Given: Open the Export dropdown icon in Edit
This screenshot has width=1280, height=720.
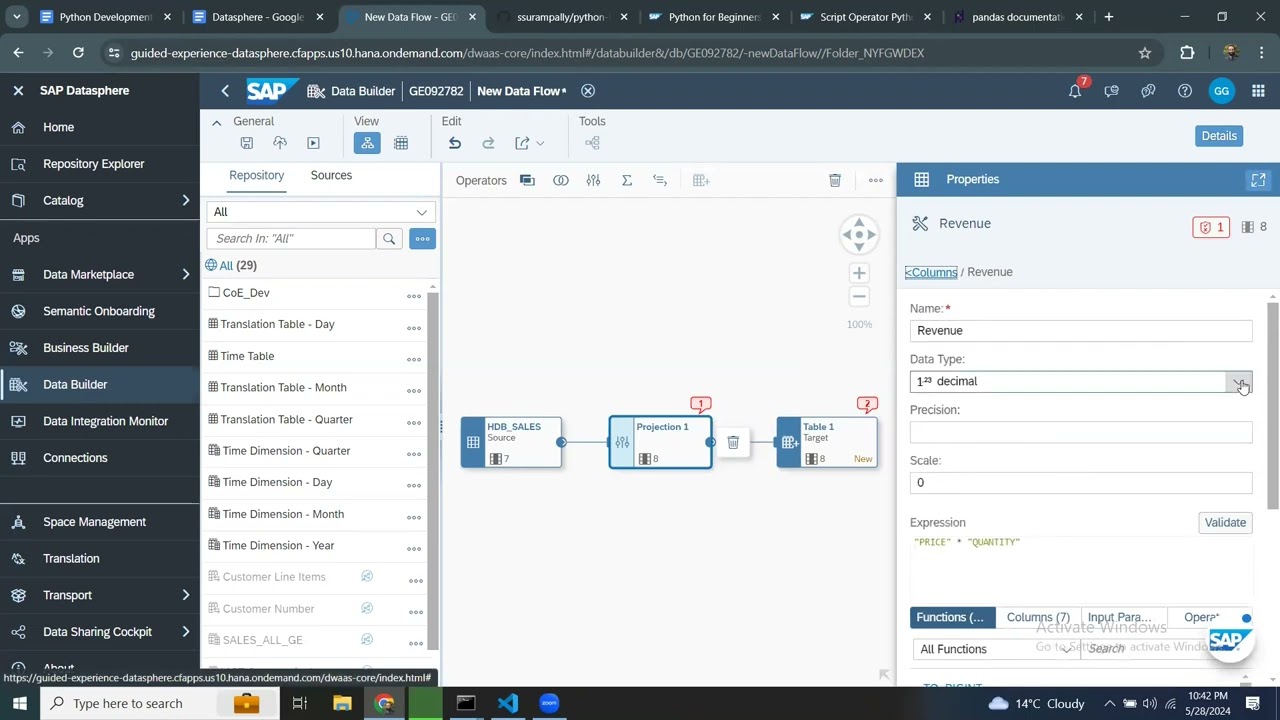Looking at the screenshot, I should tap(529, 143).
